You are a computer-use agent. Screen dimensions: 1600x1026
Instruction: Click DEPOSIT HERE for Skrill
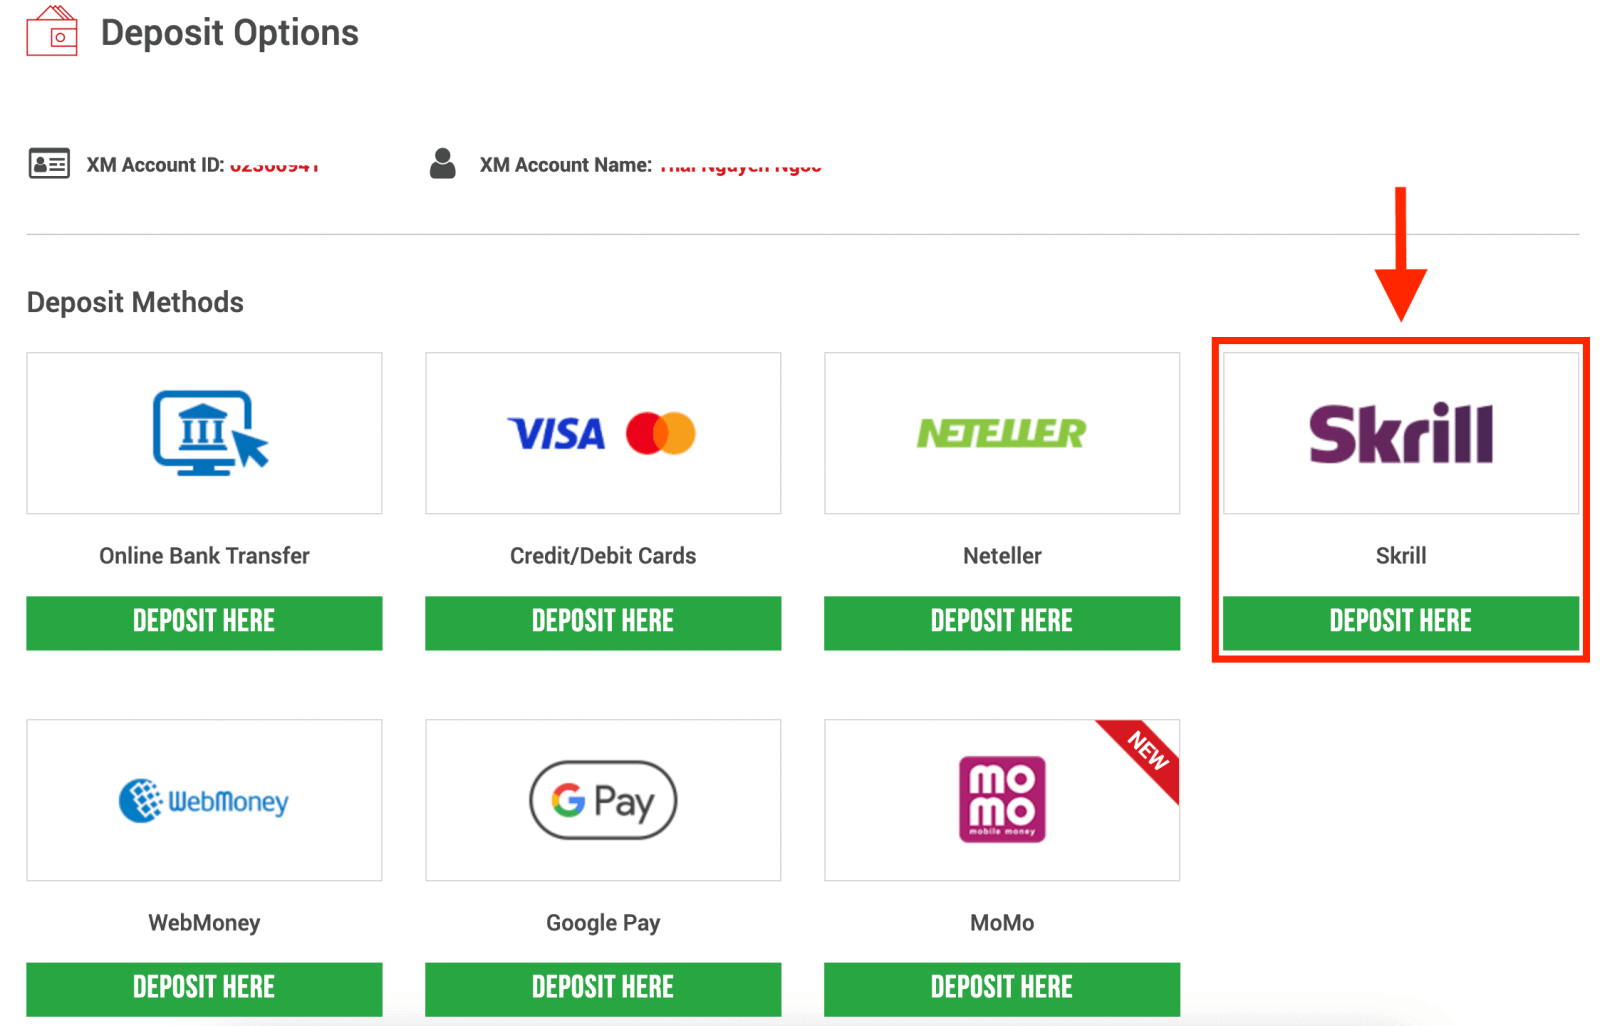tap(1399, 621)
